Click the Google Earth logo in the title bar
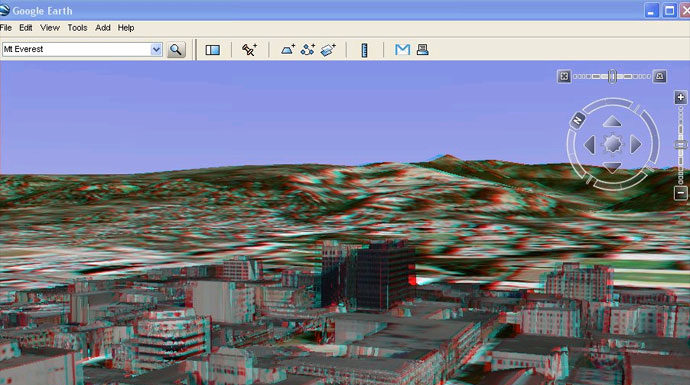Viewport: 690px width, 385px height. coord(5,10)
